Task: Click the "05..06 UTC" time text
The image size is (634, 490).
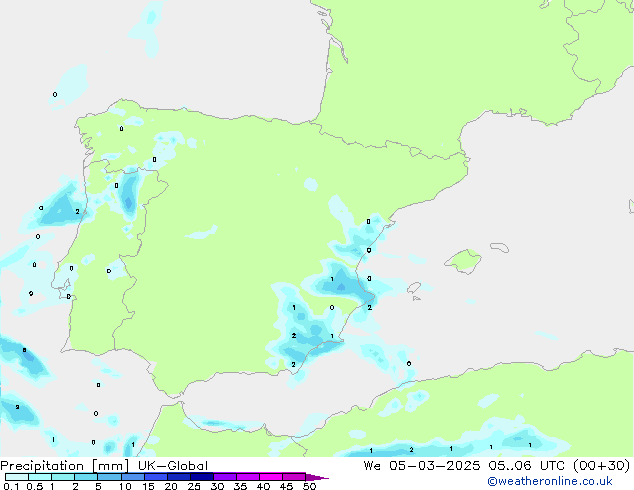Action: (526, 466)
